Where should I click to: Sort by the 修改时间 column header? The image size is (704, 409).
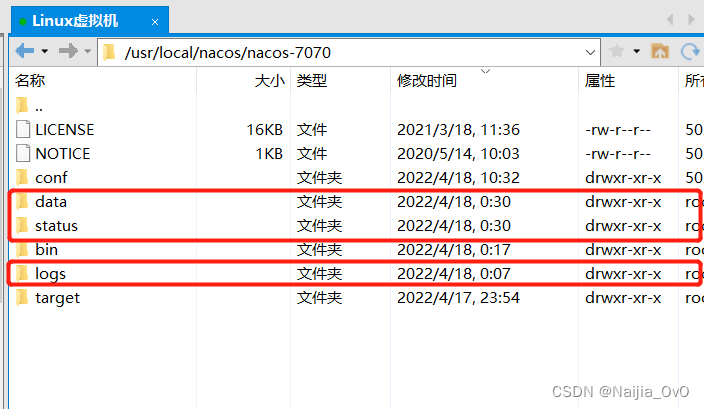427,81
